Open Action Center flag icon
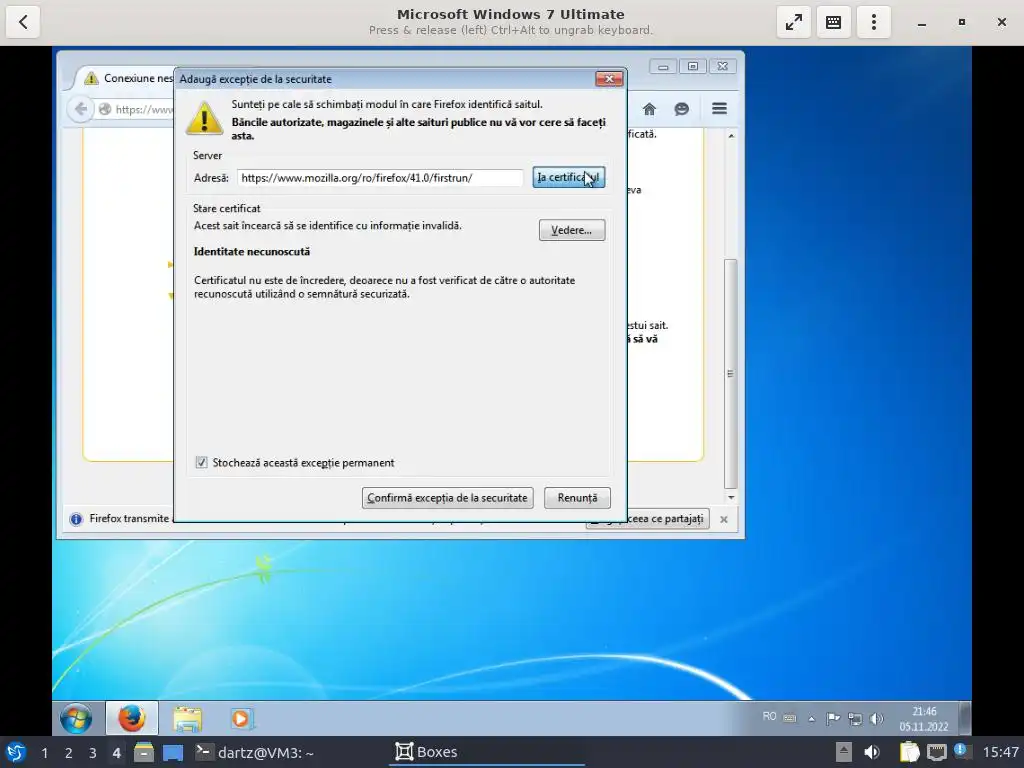 (x=833, y=718)
